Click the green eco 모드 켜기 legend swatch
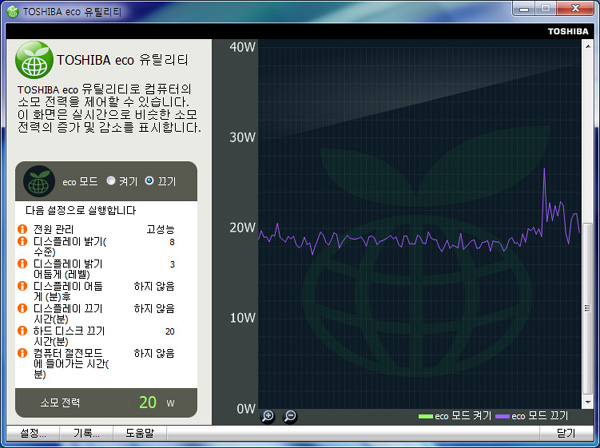This screenshot has height=448, width=600. coord(426,416)
